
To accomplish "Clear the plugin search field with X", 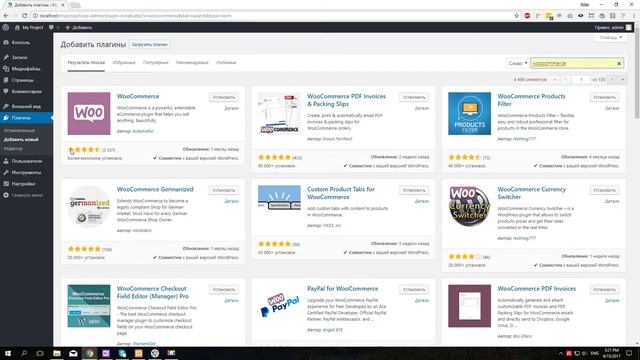I will (x=619, y=64).
